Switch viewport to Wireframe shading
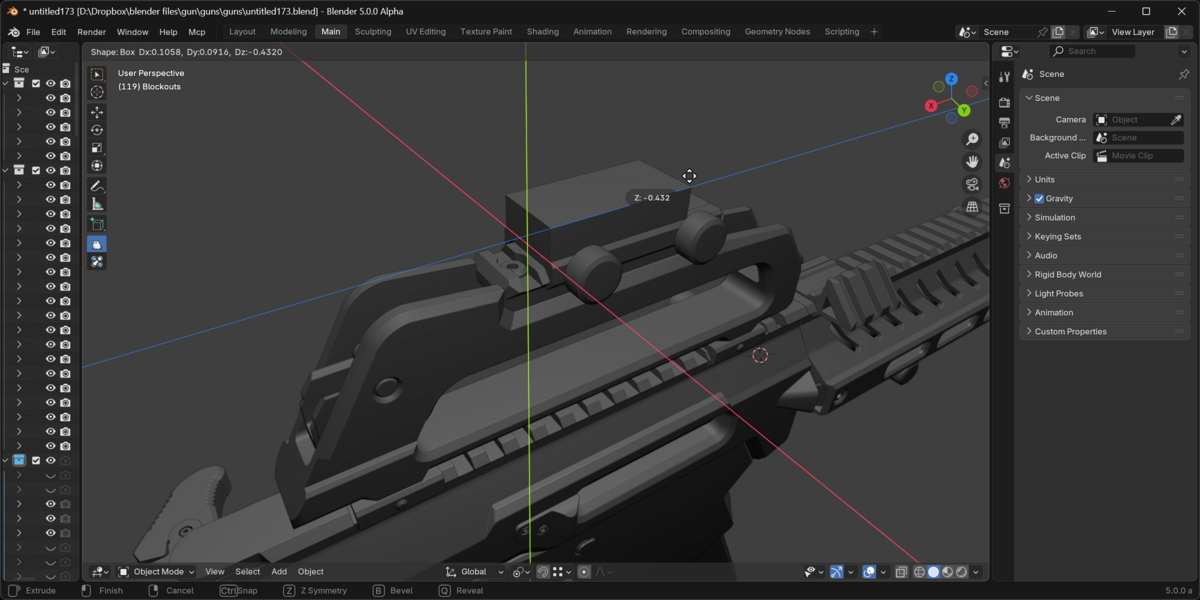Image resolution: width=1200 pixels, height=600 pixels. tap(919, 571)
